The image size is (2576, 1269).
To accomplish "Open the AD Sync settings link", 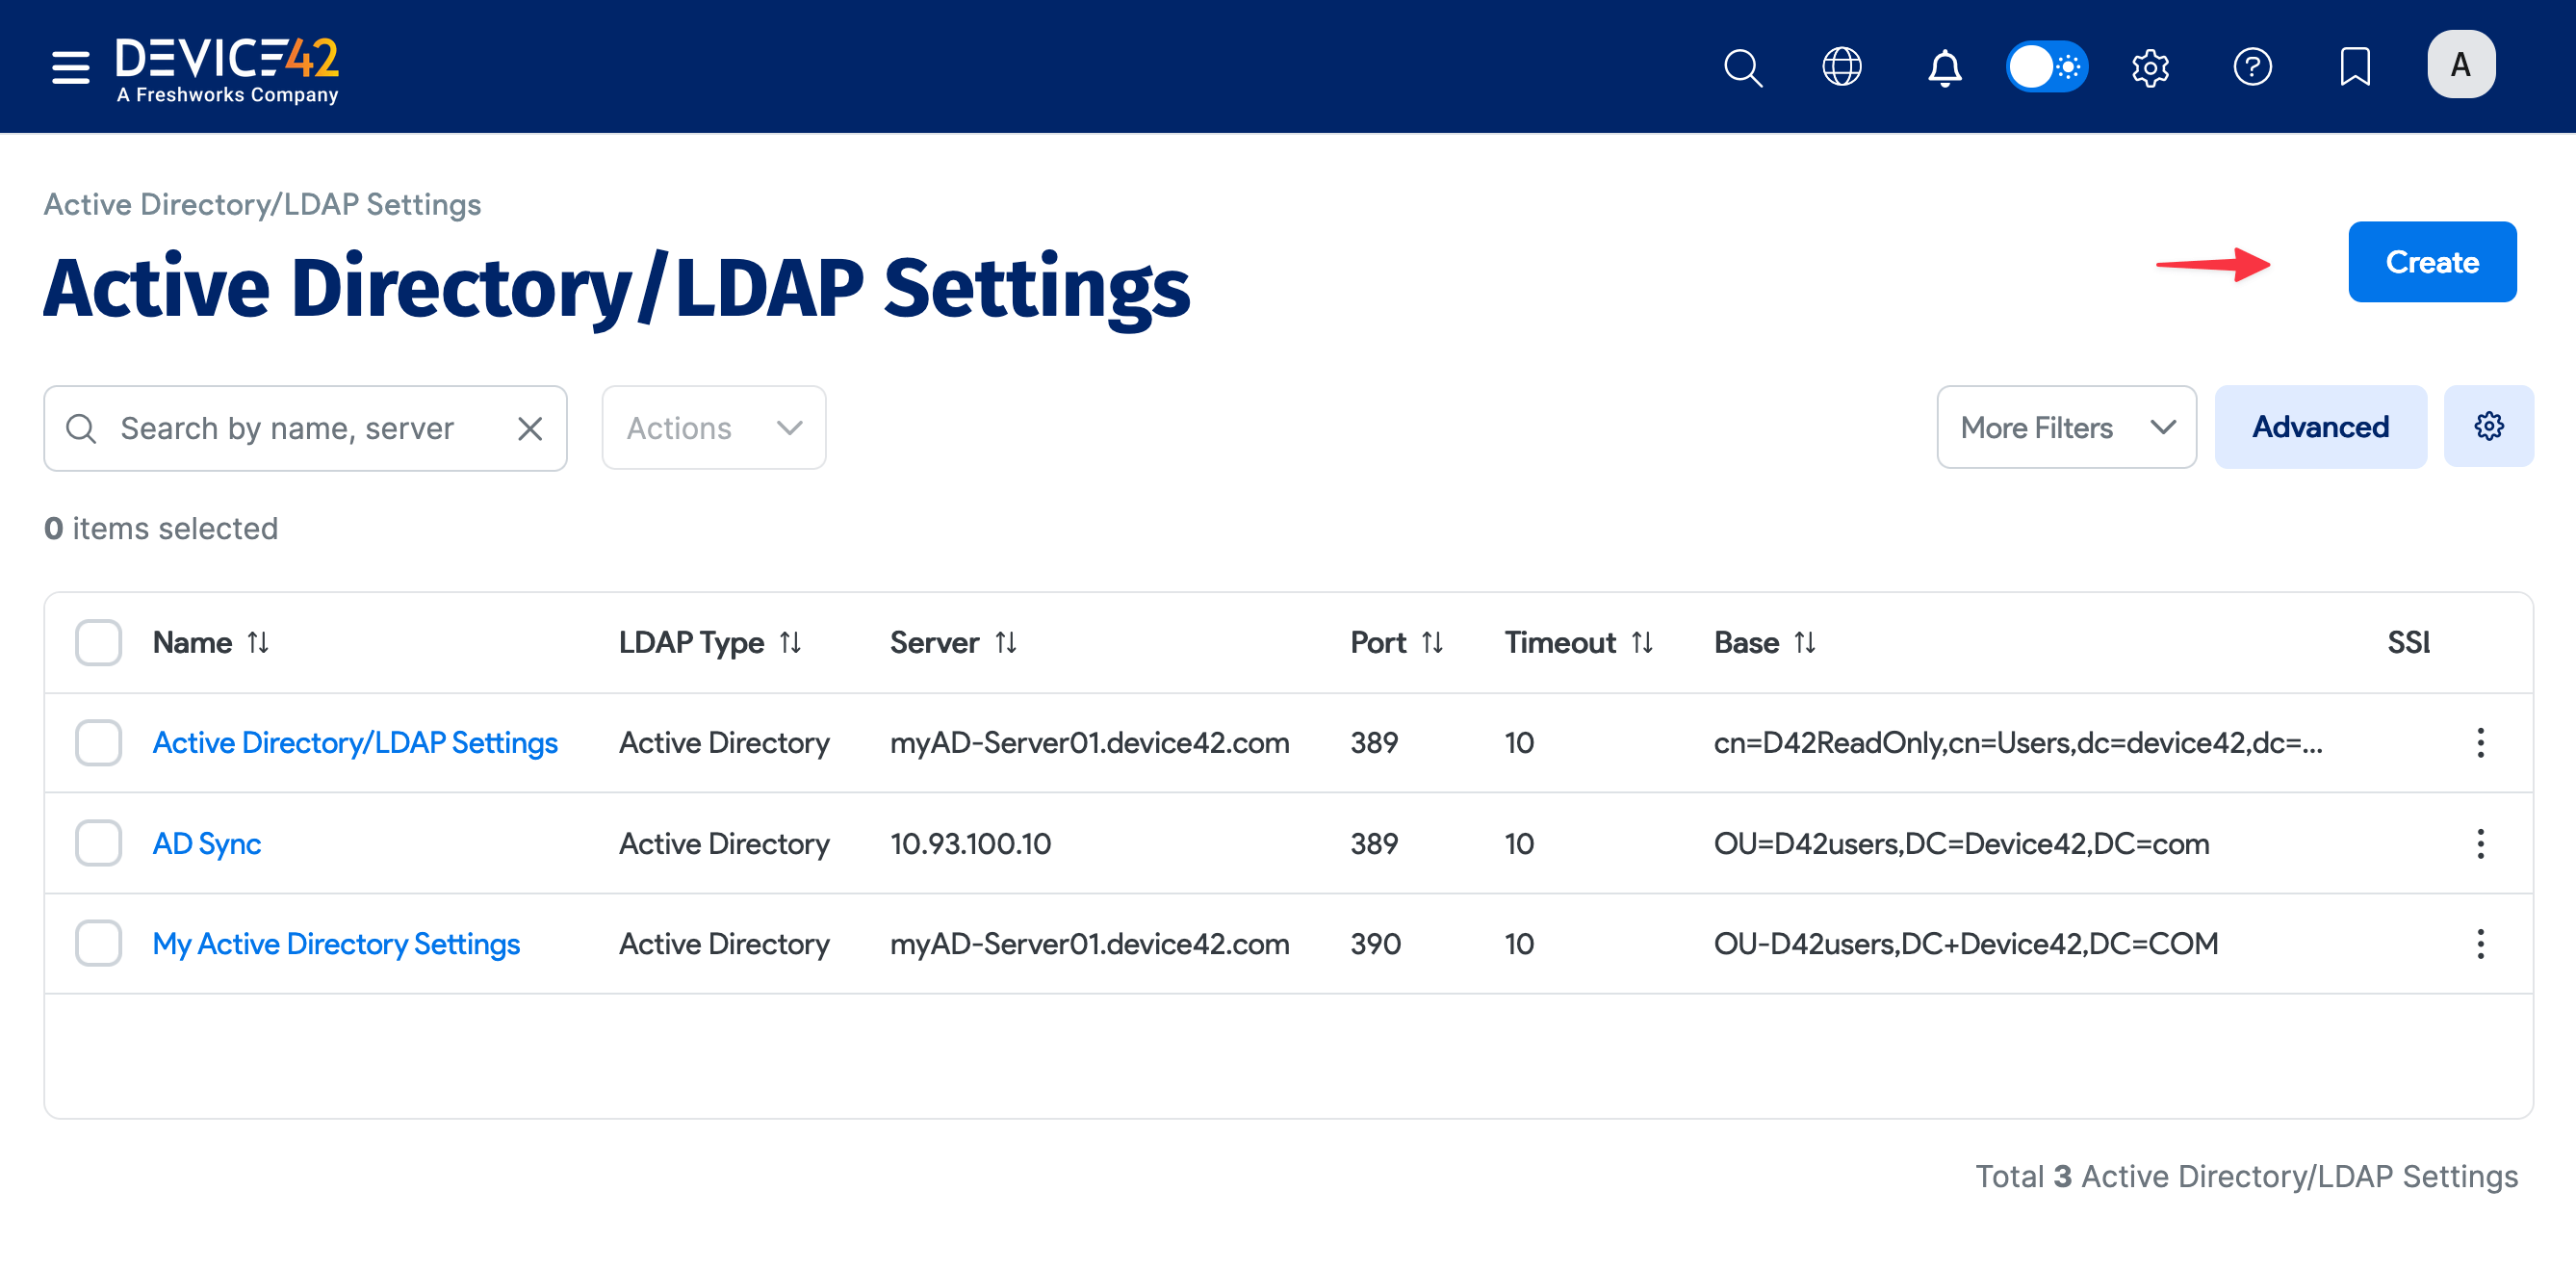I will [x=206, y=843].
